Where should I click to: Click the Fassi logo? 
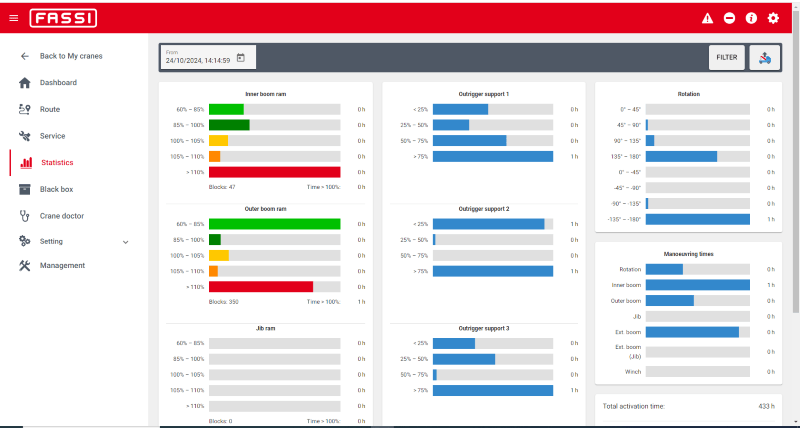(63, 18)
